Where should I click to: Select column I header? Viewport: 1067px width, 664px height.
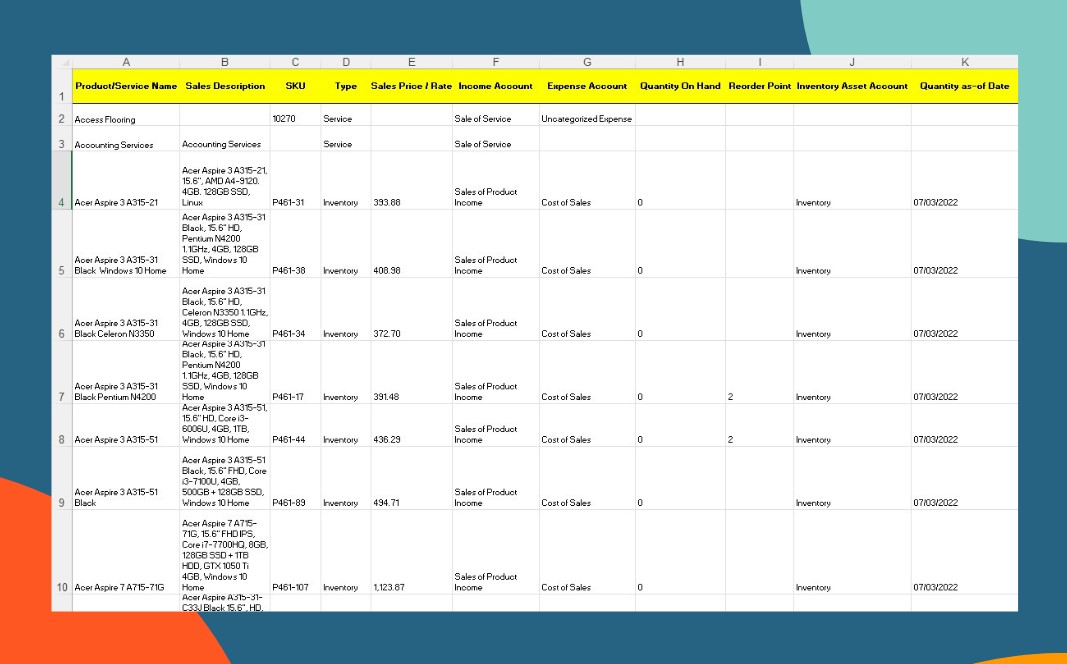[x=759, y=62]
